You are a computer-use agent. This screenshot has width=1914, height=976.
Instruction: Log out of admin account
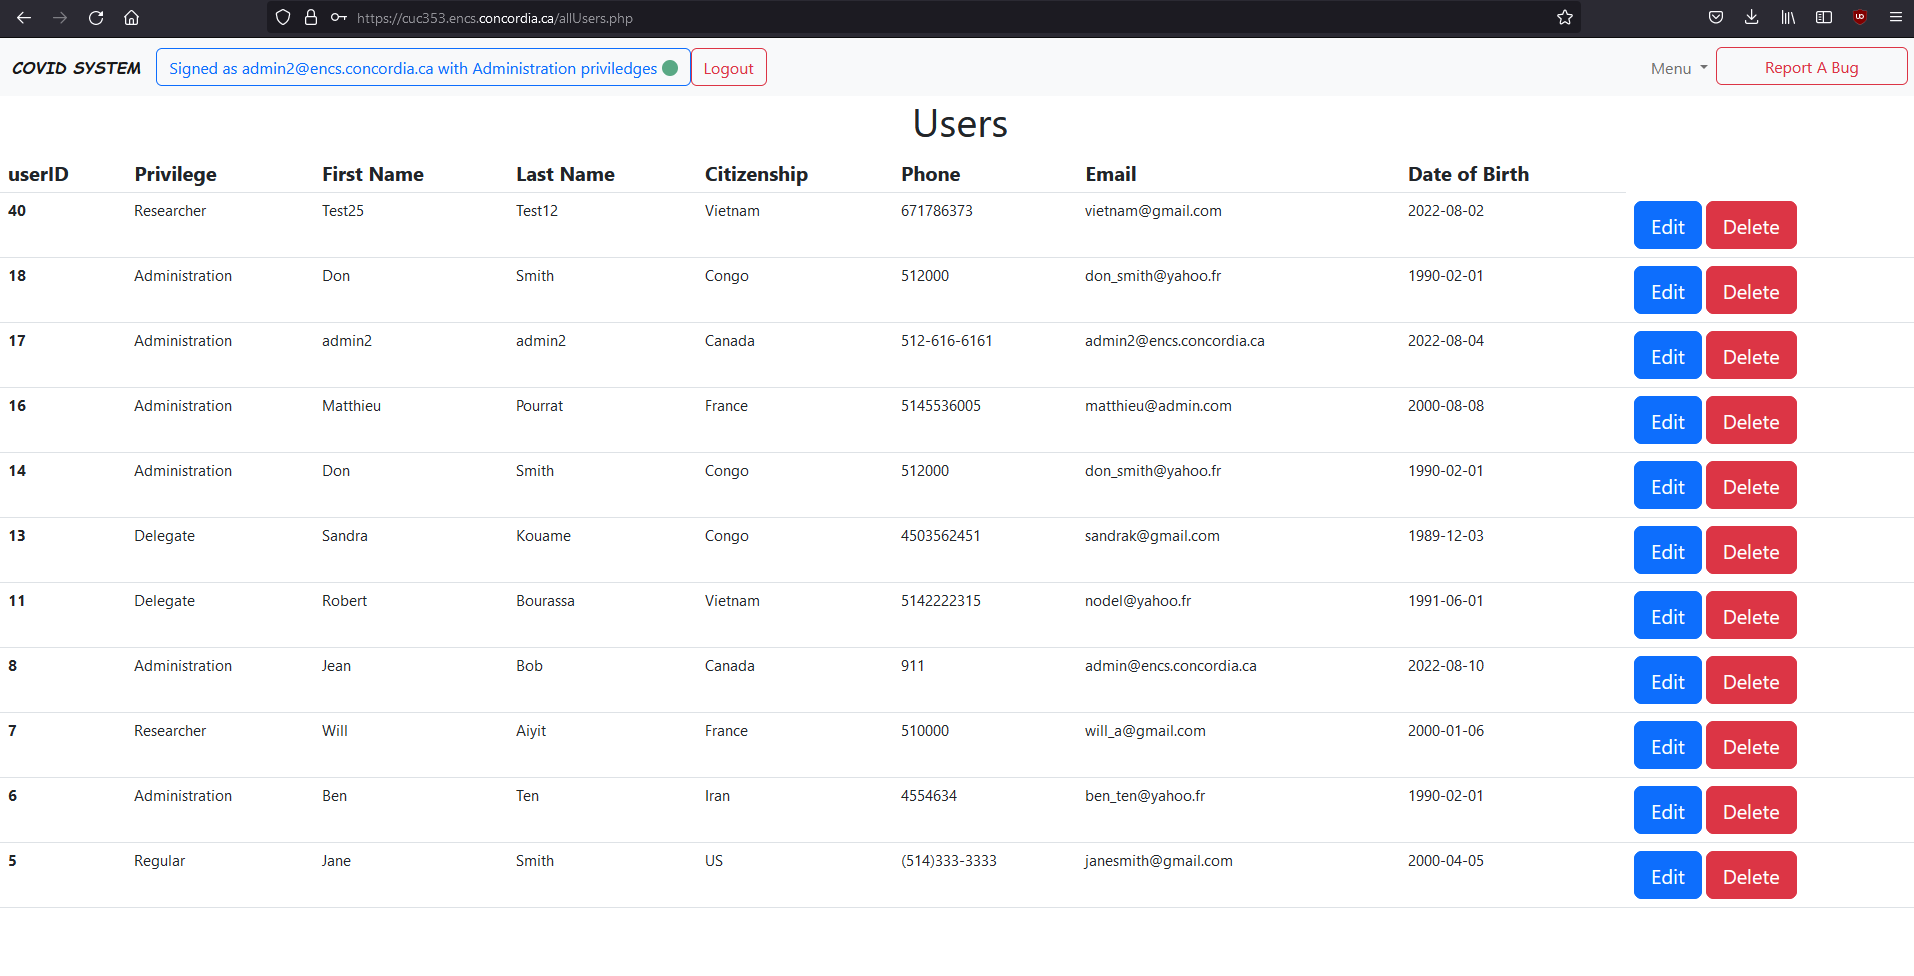click(728, 68)
